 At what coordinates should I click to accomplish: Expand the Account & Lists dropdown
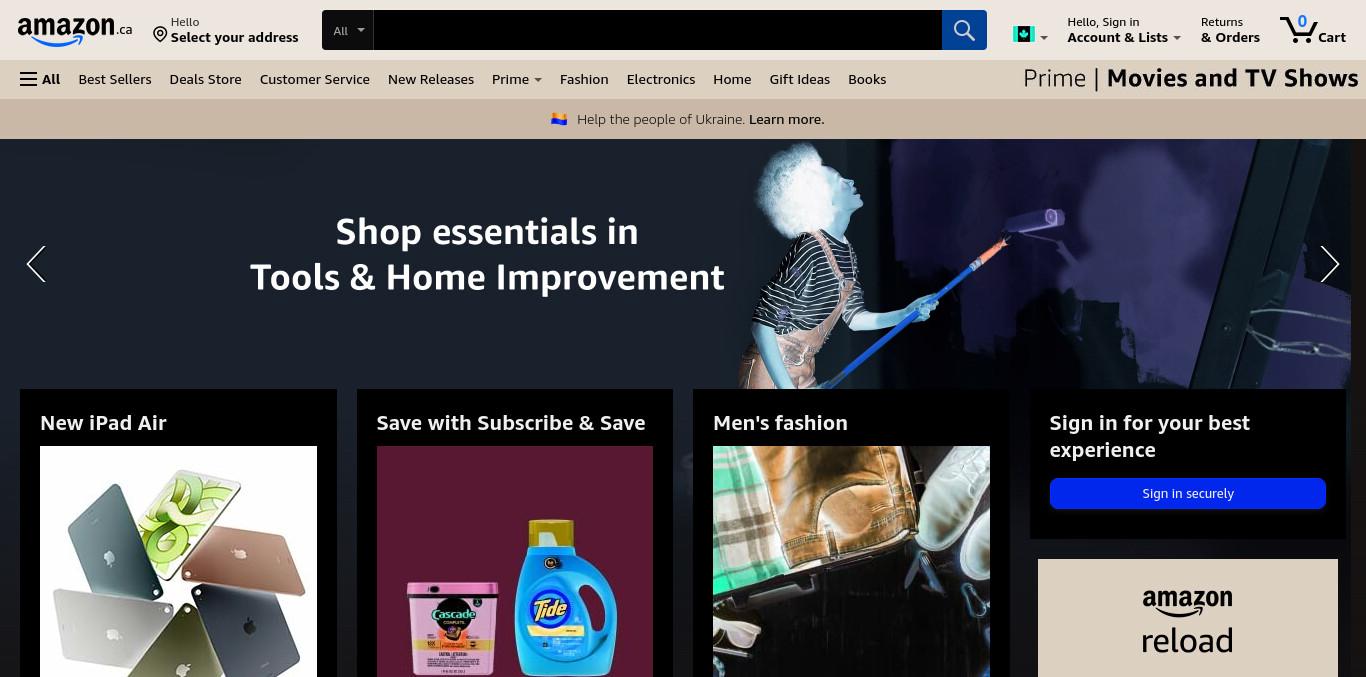point(1123,30)
